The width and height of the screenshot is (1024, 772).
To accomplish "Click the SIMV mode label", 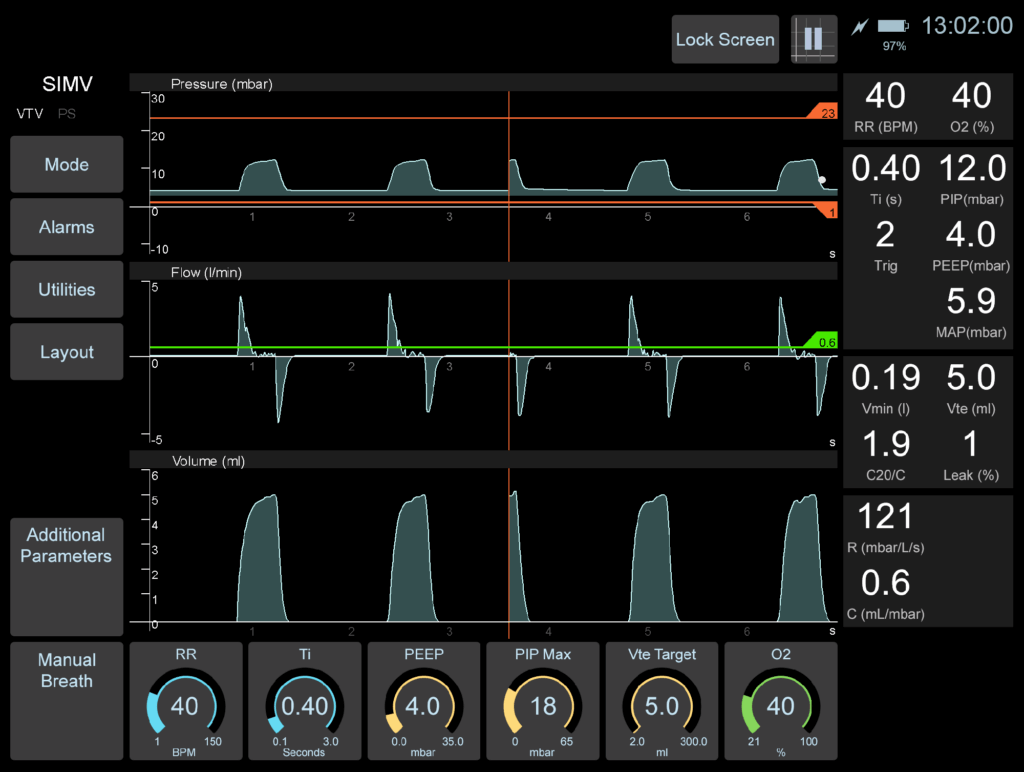I will [x=67, y=84].
